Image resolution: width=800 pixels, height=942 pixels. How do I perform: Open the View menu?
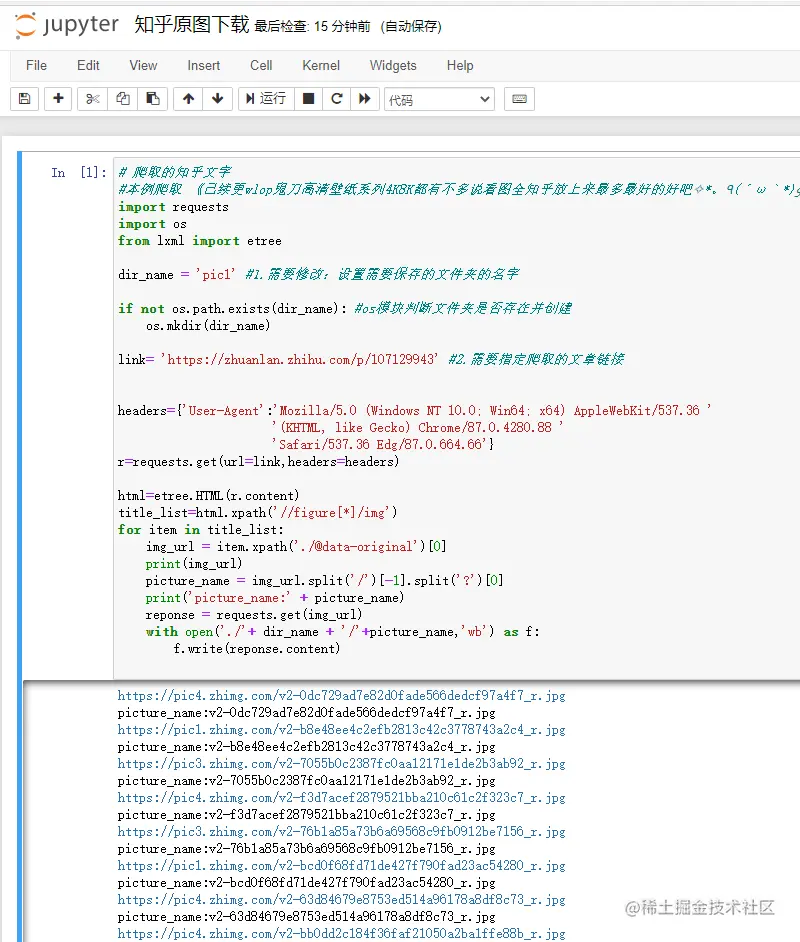143,65
